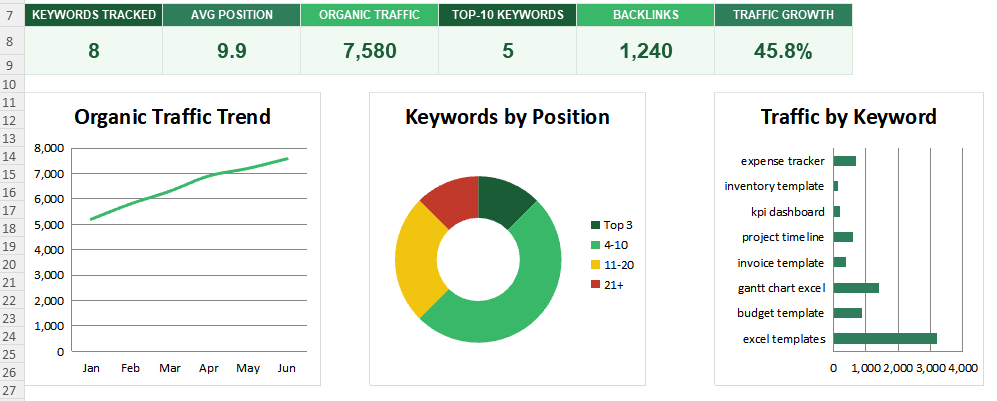
Task: Select the Jun label on the trend chart
Action: tap(288, 368)
